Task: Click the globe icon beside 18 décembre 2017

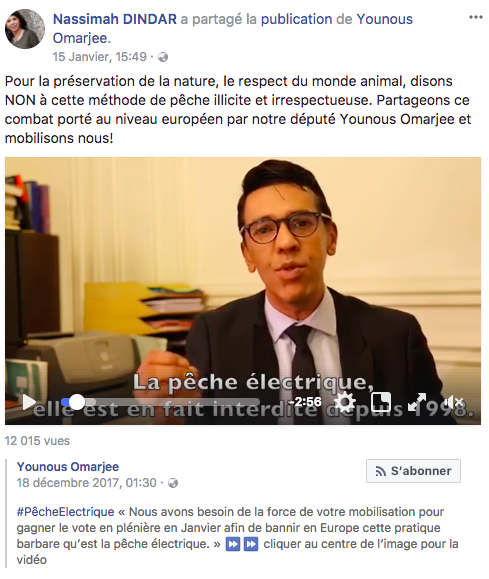Action: (x=173, y=483)
